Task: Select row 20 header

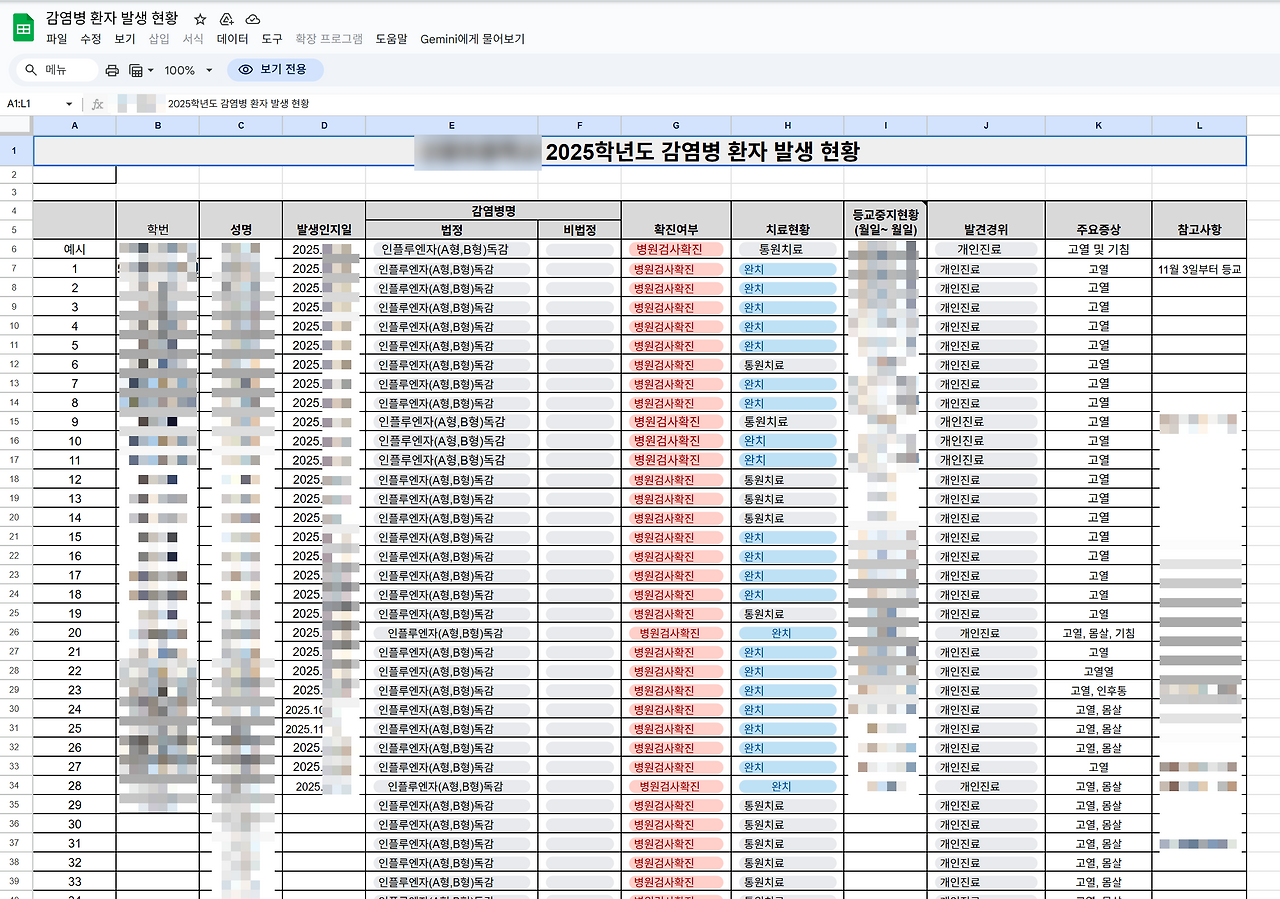Action: (16, 518)
